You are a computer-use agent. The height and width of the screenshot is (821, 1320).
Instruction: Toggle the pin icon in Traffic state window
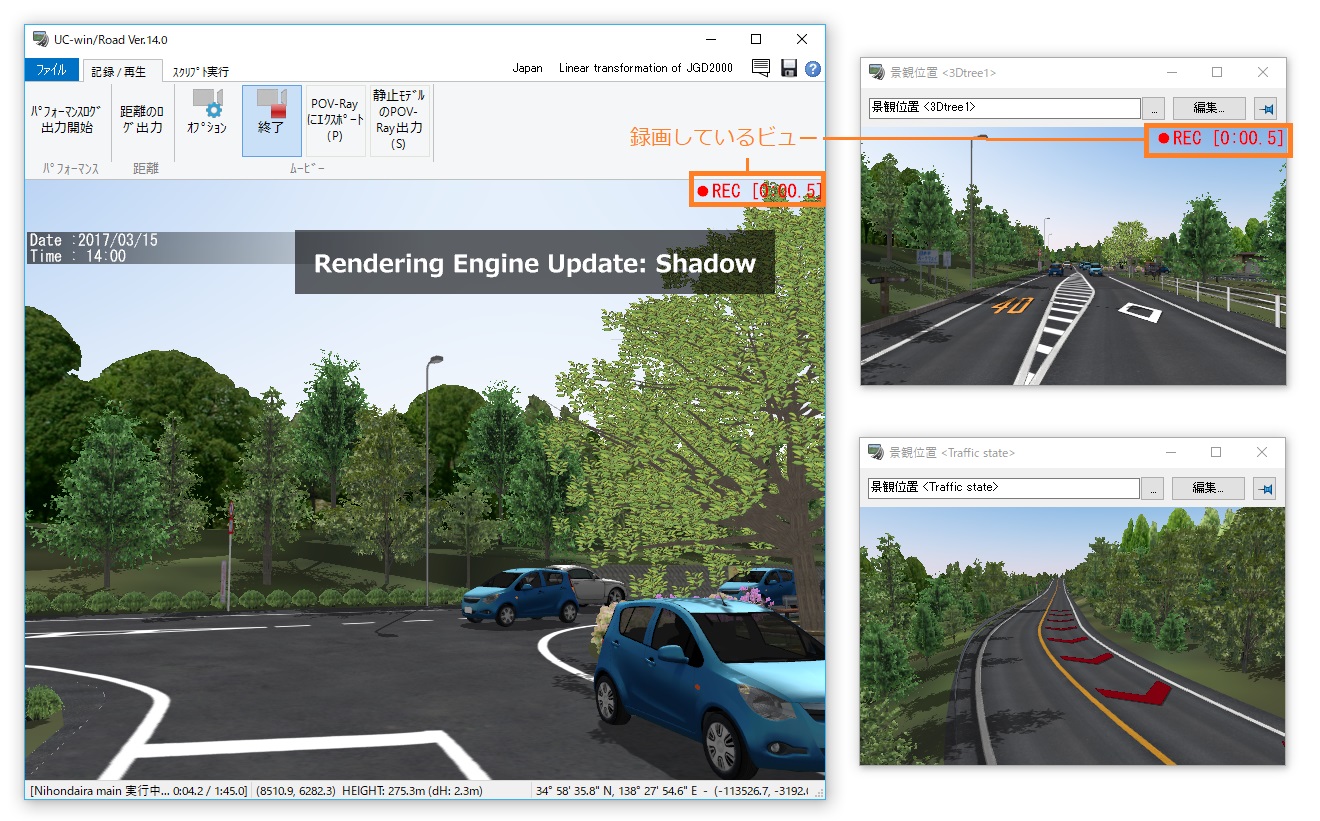click(x=1264, y=488)
